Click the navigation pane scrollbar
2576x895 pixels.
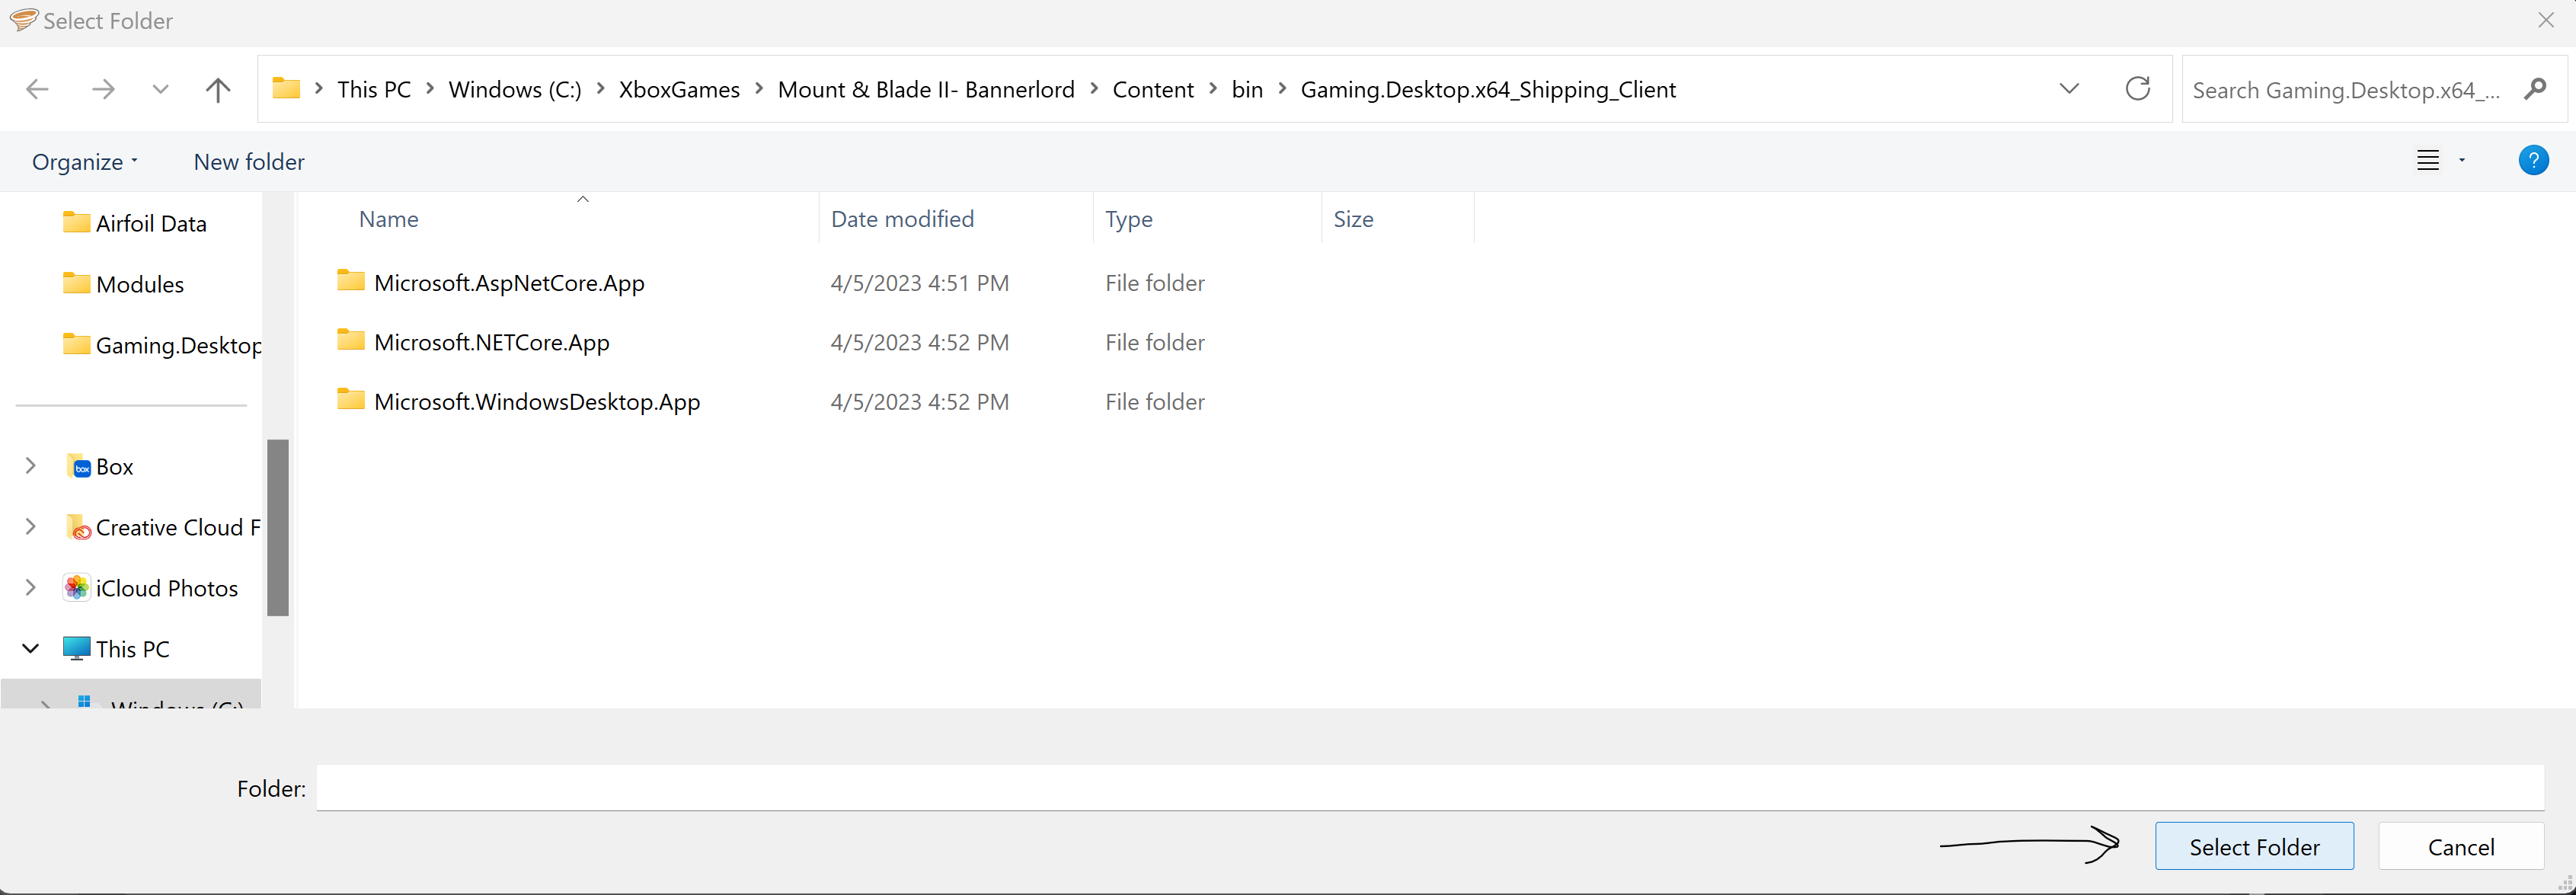click(278, 527)
